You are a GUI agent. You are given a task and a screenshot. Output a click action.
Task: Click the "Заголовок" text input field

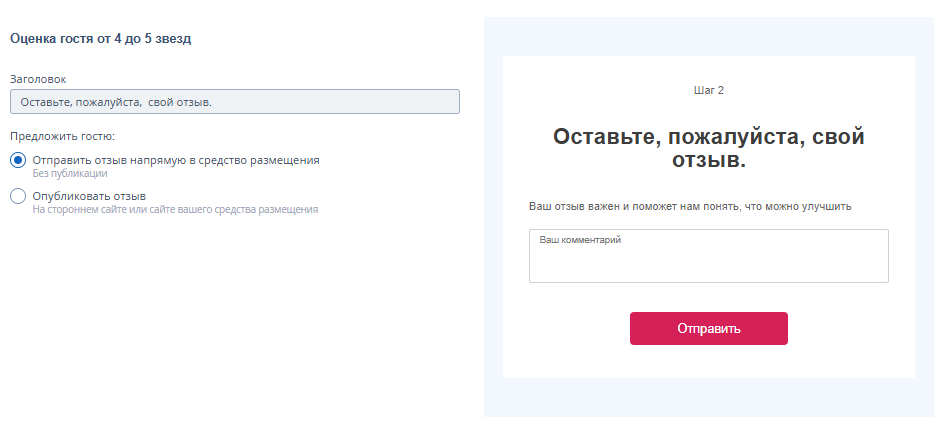[330, 102]
